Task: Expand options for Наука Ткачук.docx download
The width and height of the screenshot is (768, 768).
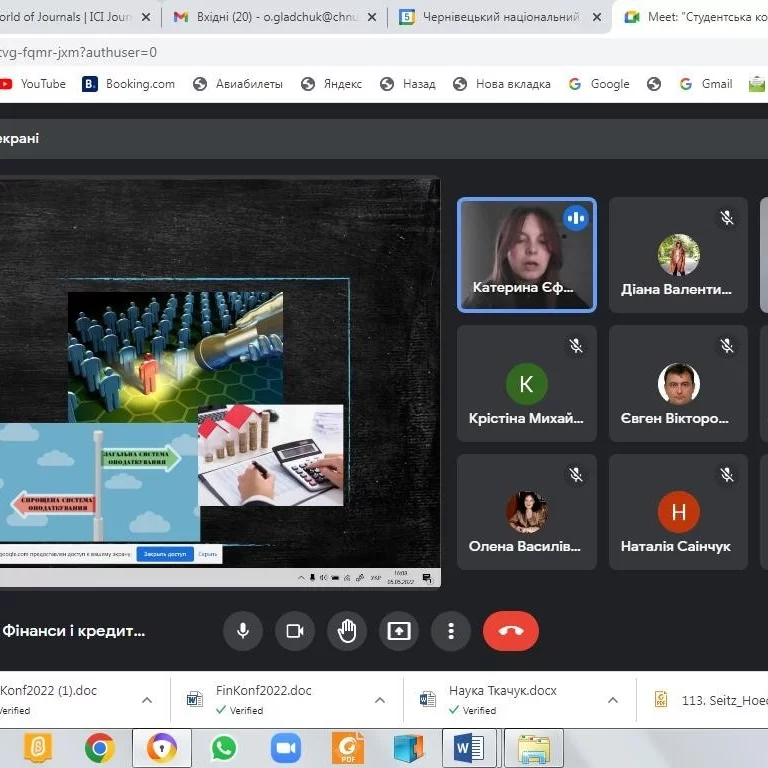Action: pyautogui.click(x=613, y=700)
